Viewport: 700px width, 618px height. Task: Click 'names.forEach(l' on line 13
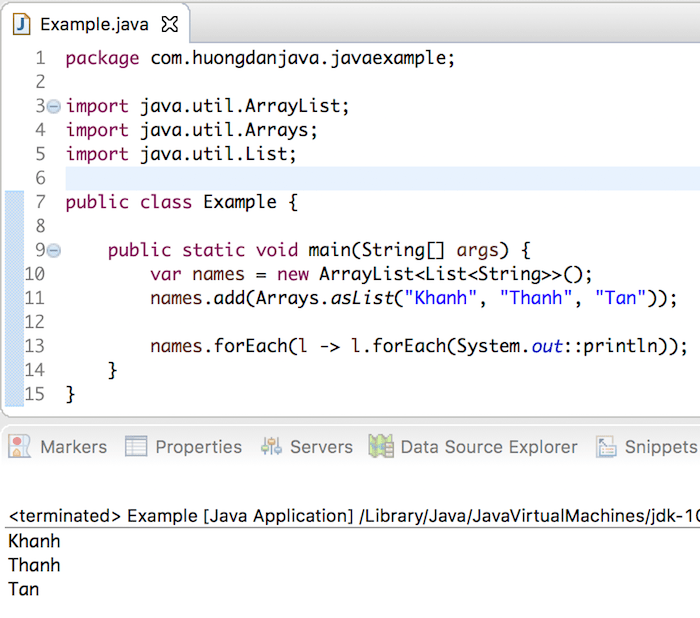229,346
